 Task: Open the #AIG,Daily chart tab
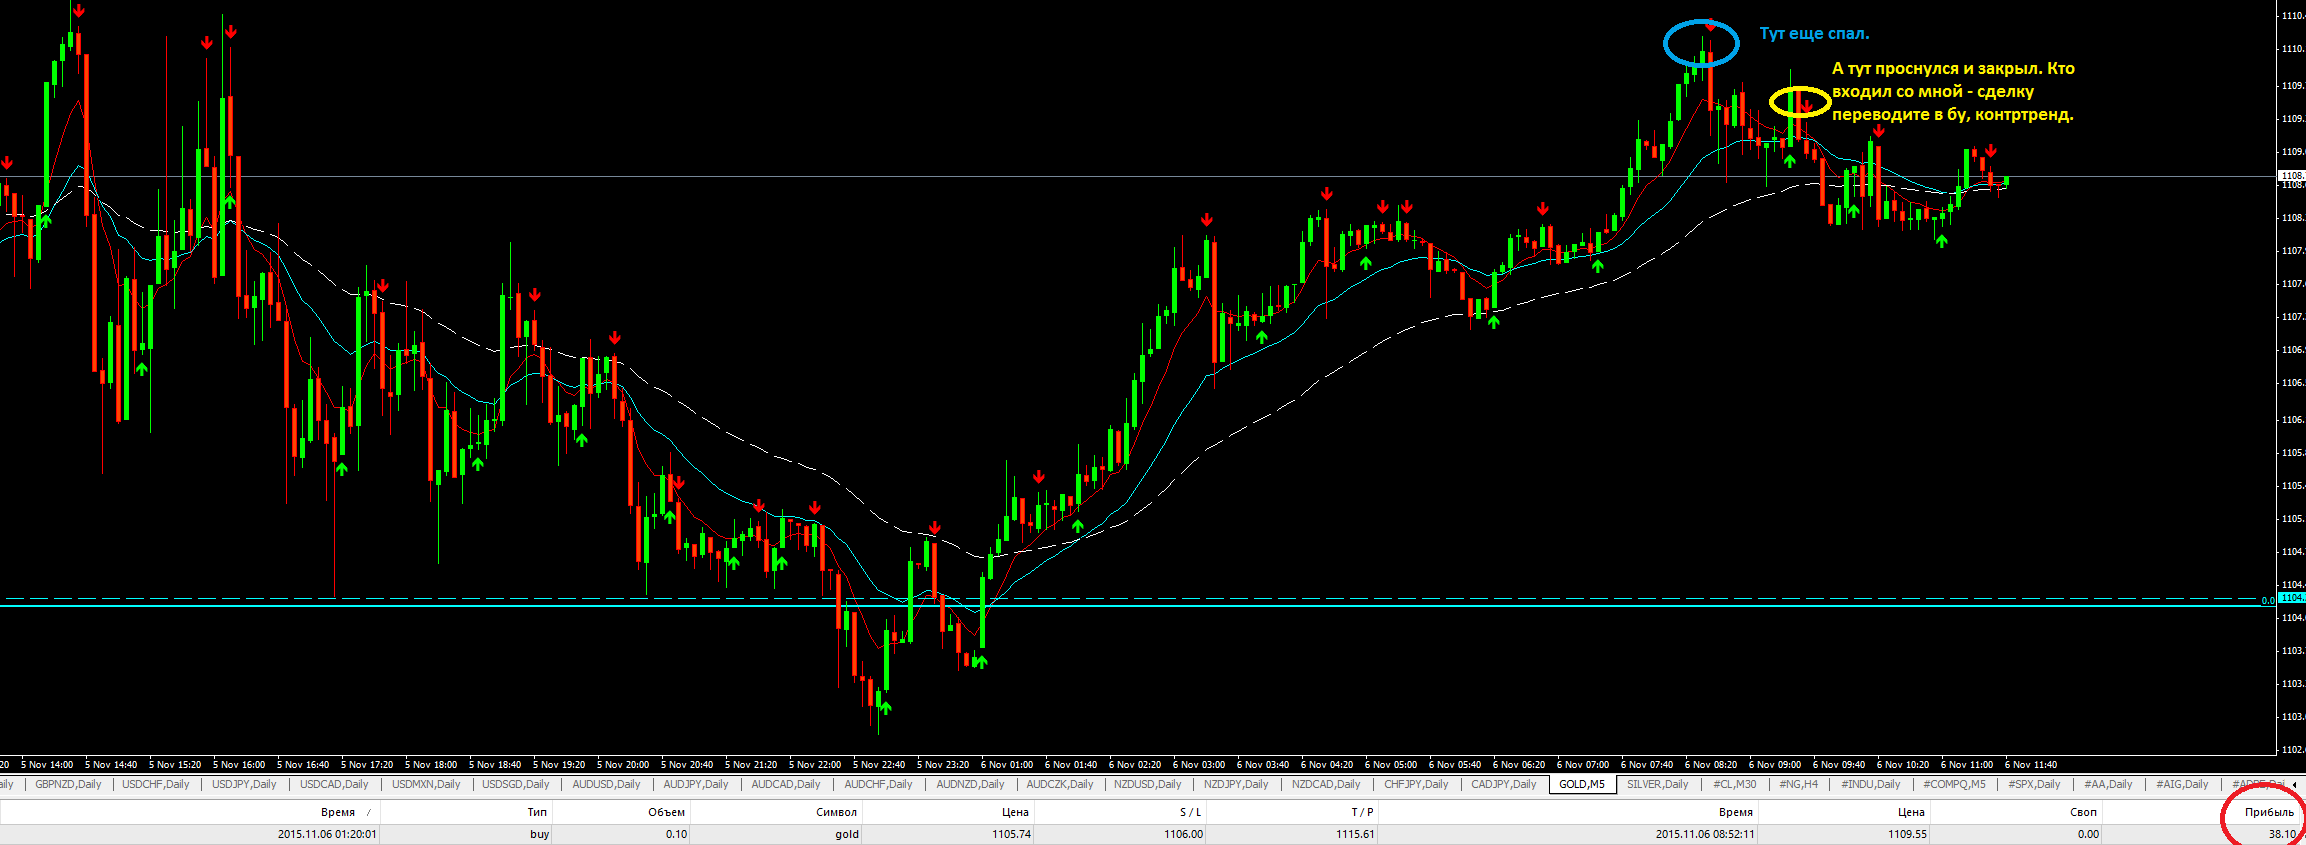(2182, 785)
